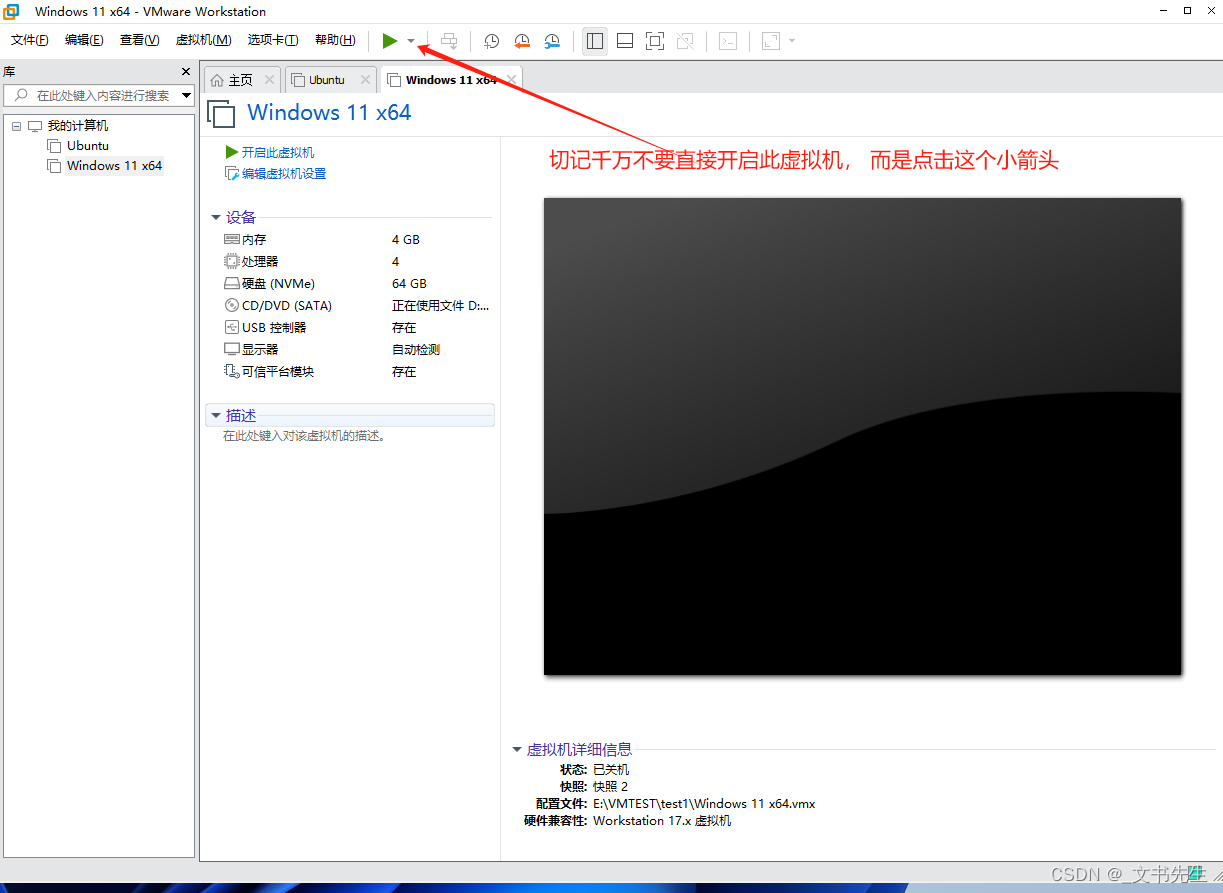
Task: Collapse the 我的计算机 tree node
Action: (x=16, y=126)
